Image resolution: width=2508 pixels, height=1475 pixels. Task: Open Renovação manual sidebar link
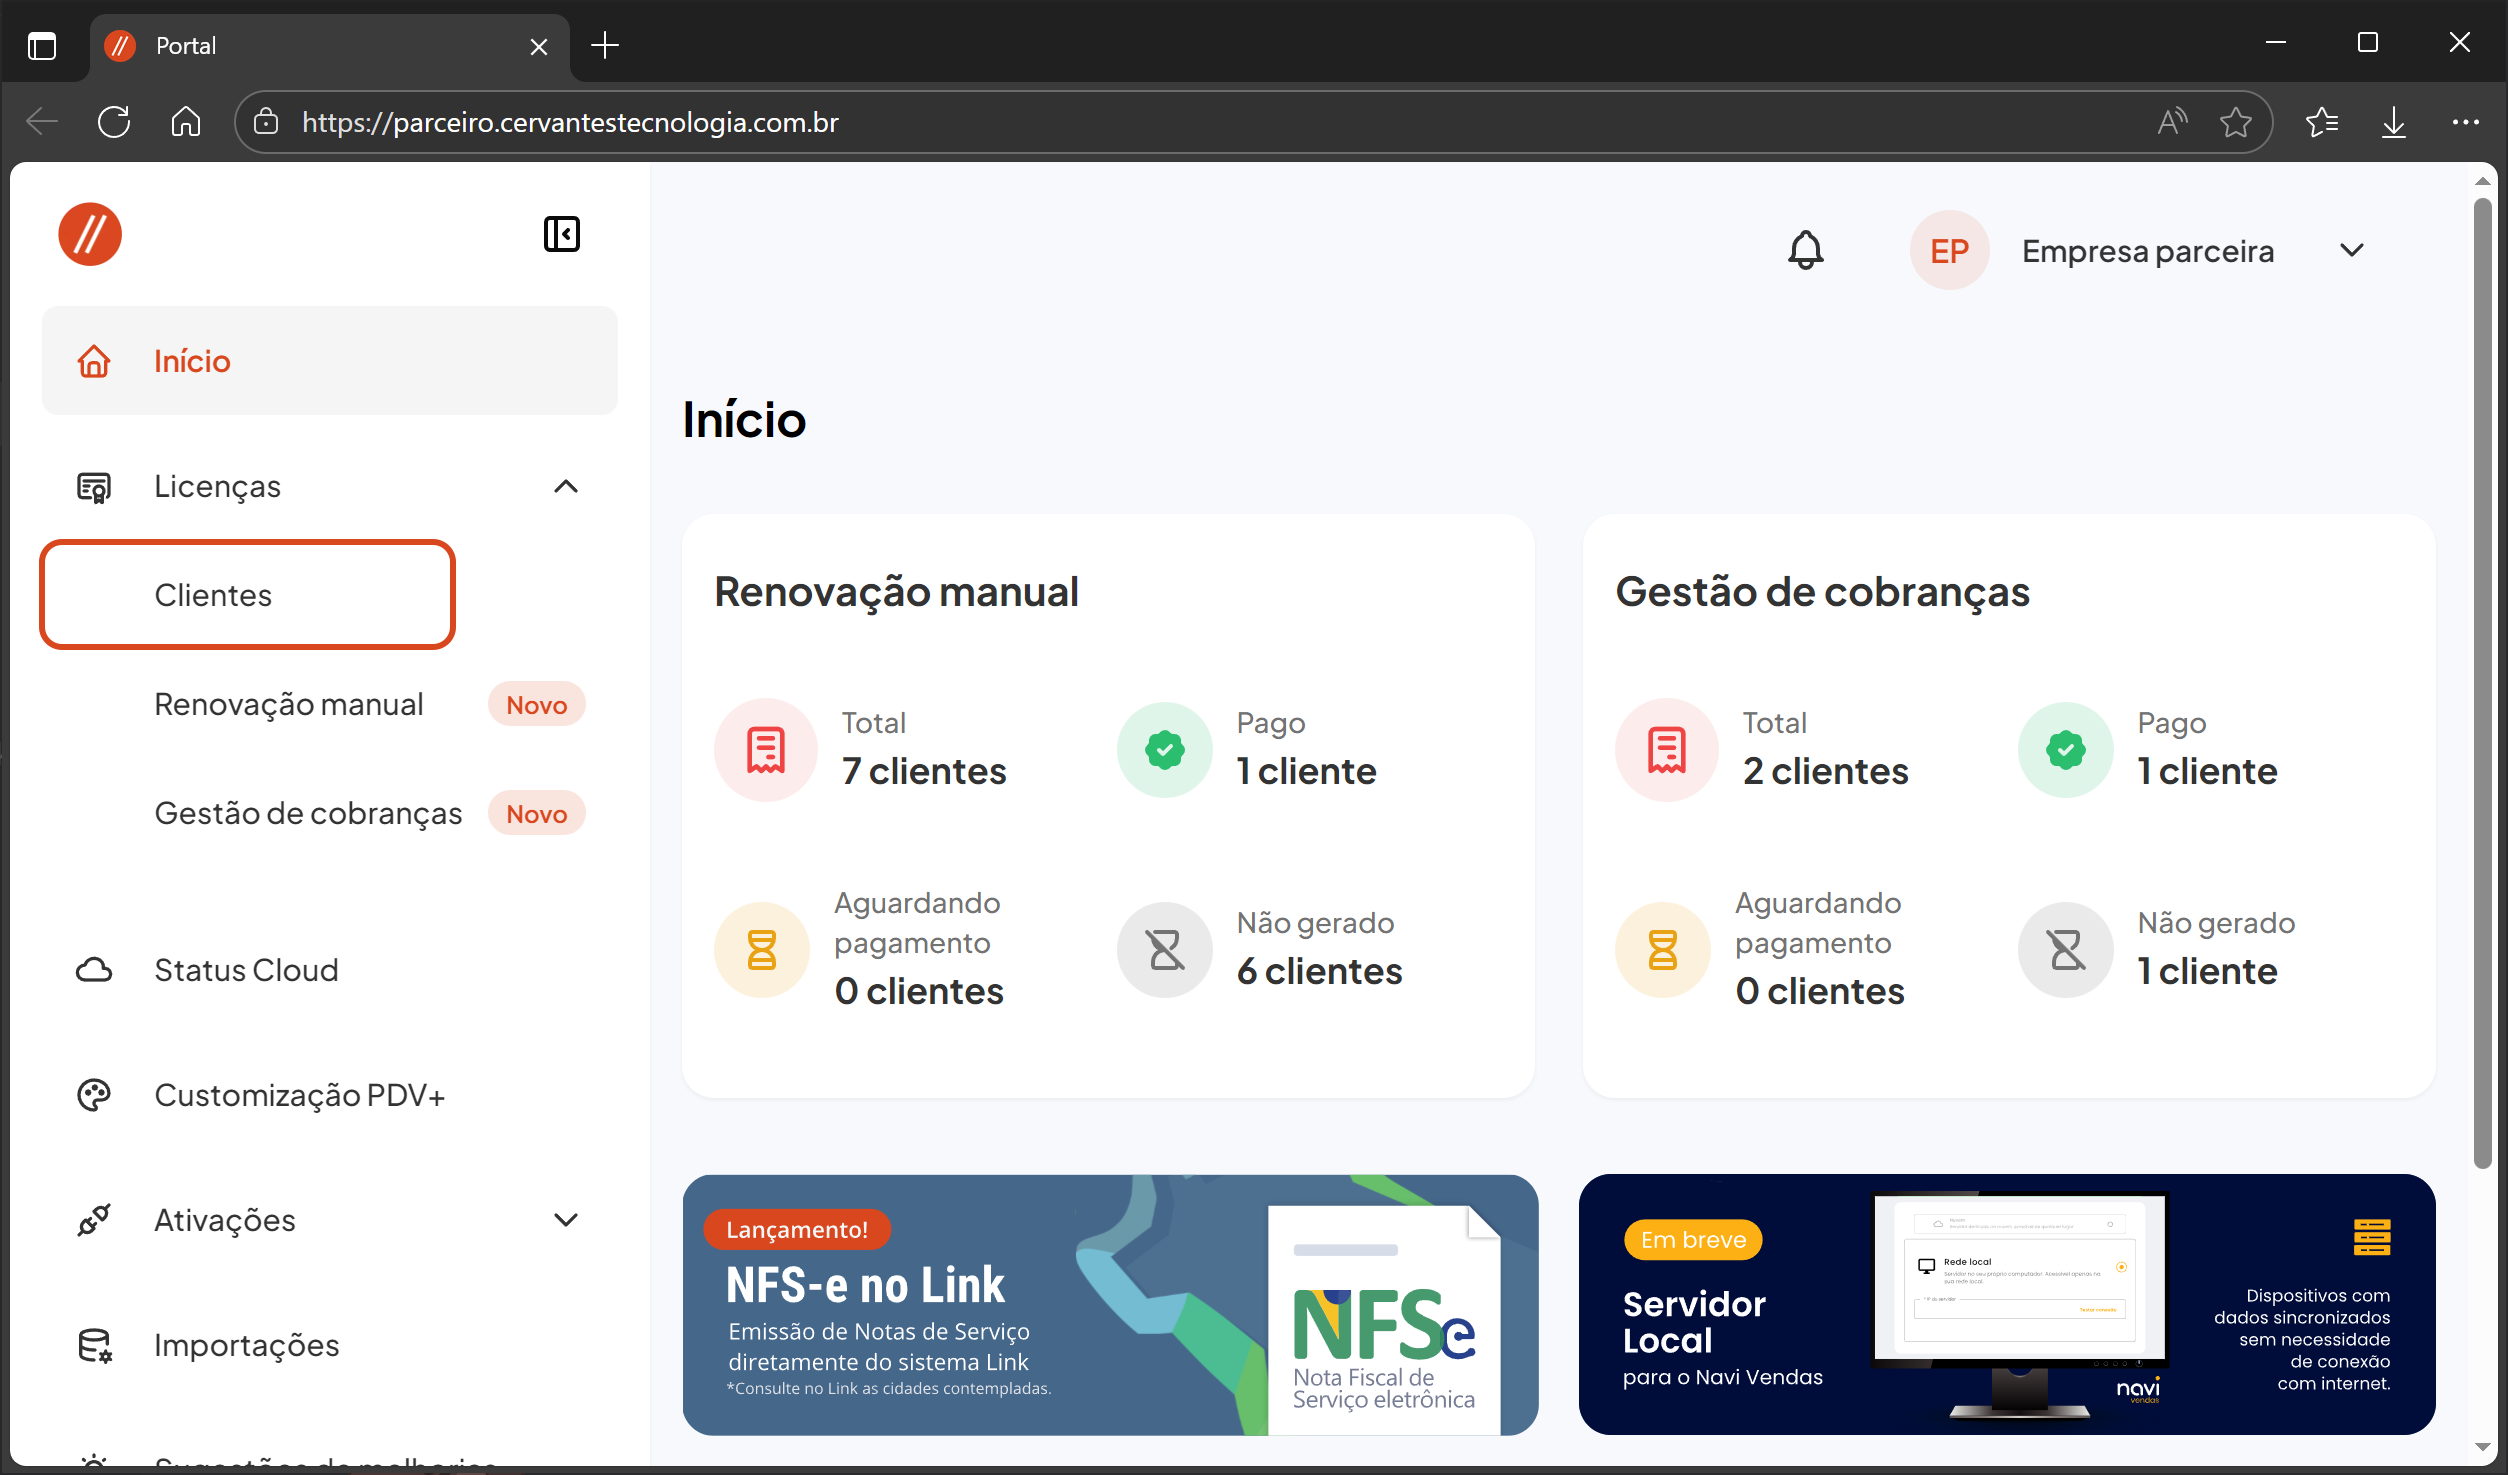click(x=289, y=704)
